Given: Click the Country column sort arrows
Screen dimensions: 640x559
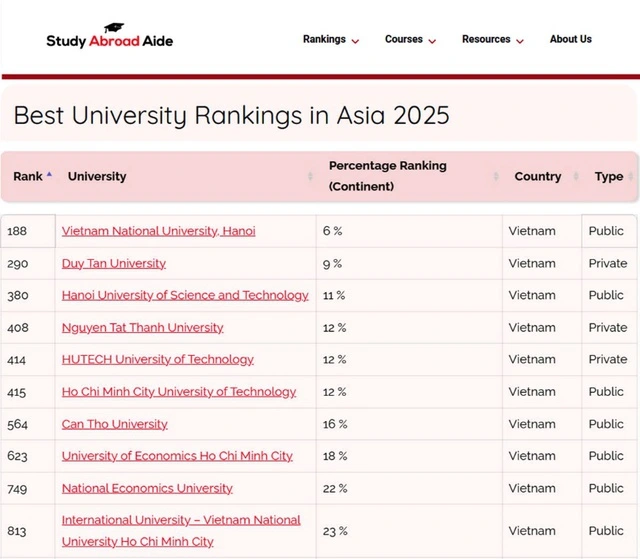Looking at the screenshot, I should point(576,176).
